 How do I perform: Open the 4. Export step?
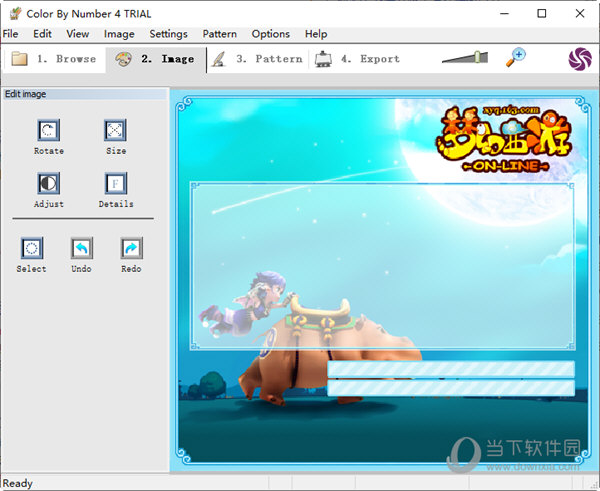357,59
